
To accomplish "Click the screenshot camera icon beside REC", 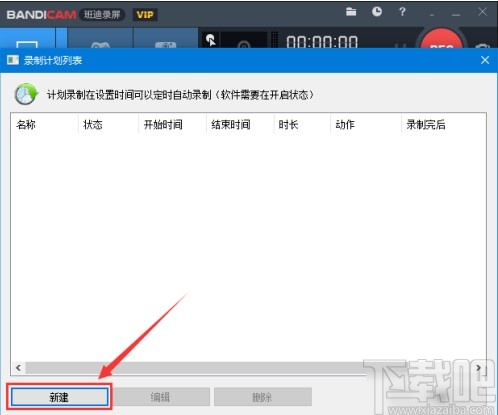I will click(x=482, y=46).
